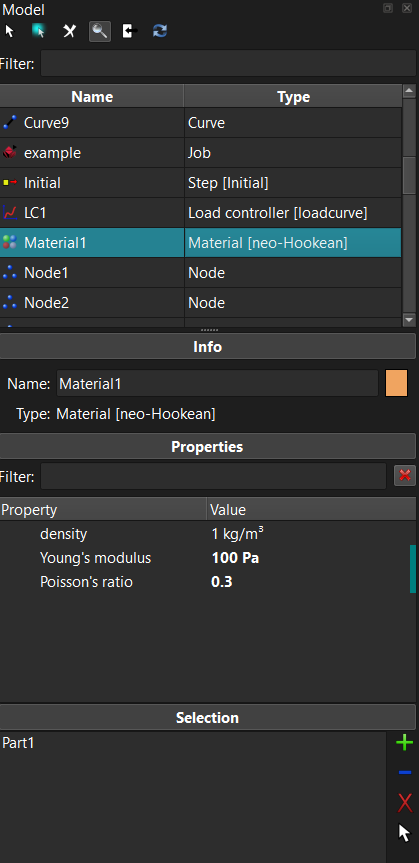Click the arrow select tool icon
Viewport: 419px width, 863px height.
click(x=9, y=31)
